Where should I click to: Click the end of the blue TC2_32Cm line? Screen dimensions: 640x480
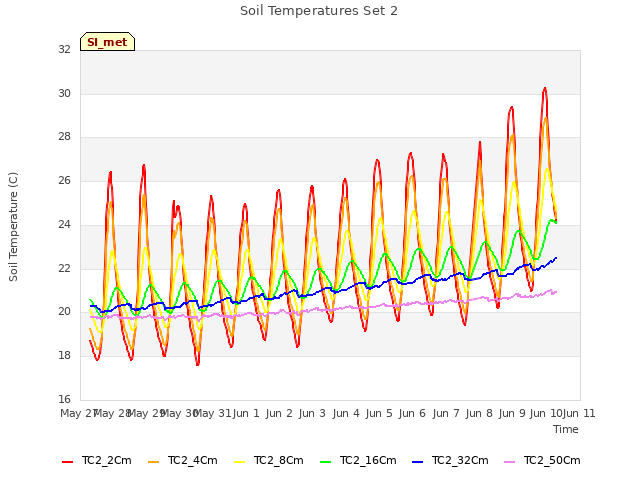(556, 258)
